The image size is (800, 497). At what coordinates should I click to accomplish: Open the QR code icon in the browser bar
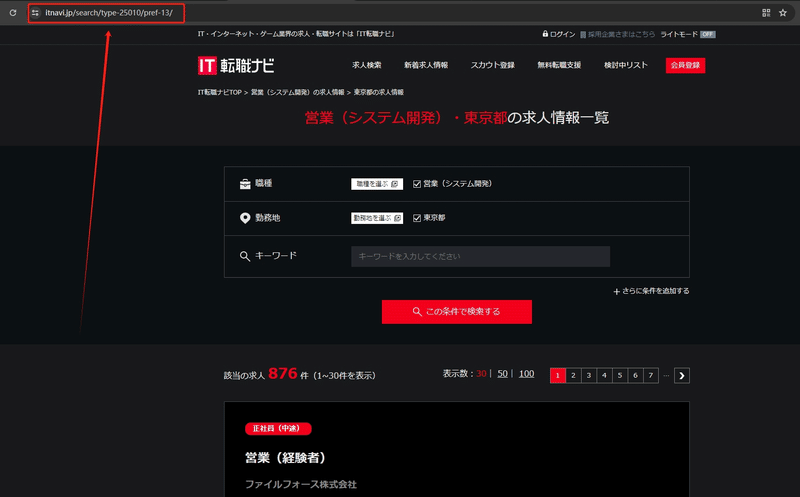(x=766, y=13)
